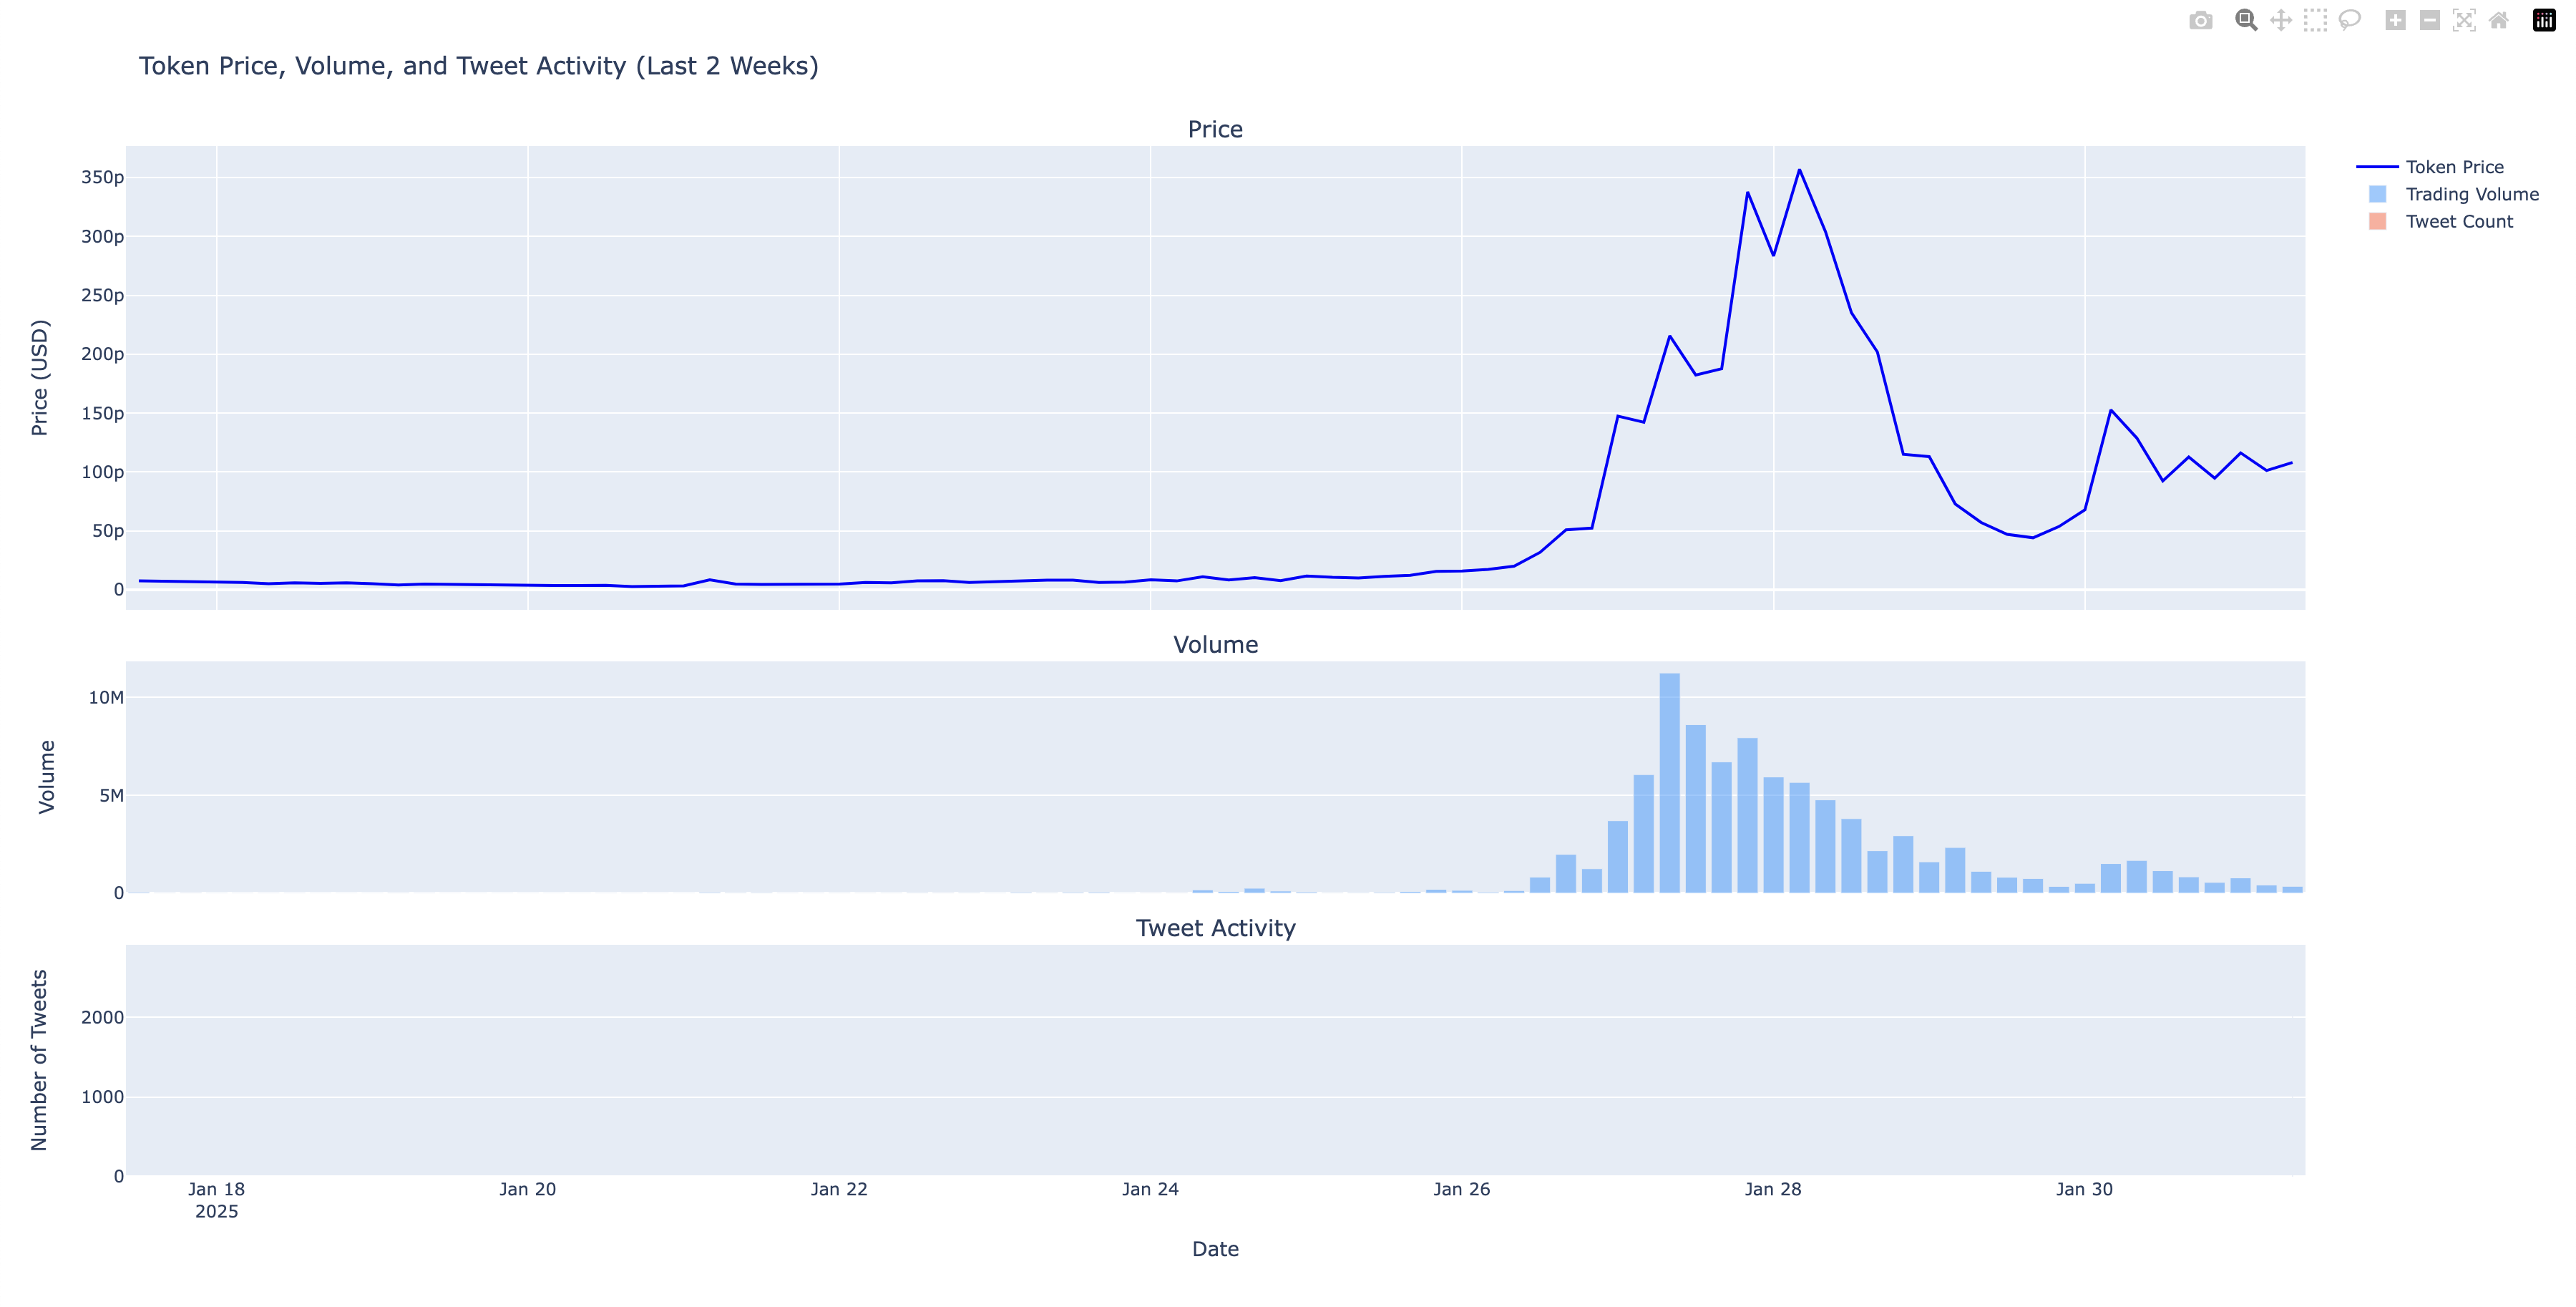
Task: Click the chart title text
Action: 478,66
